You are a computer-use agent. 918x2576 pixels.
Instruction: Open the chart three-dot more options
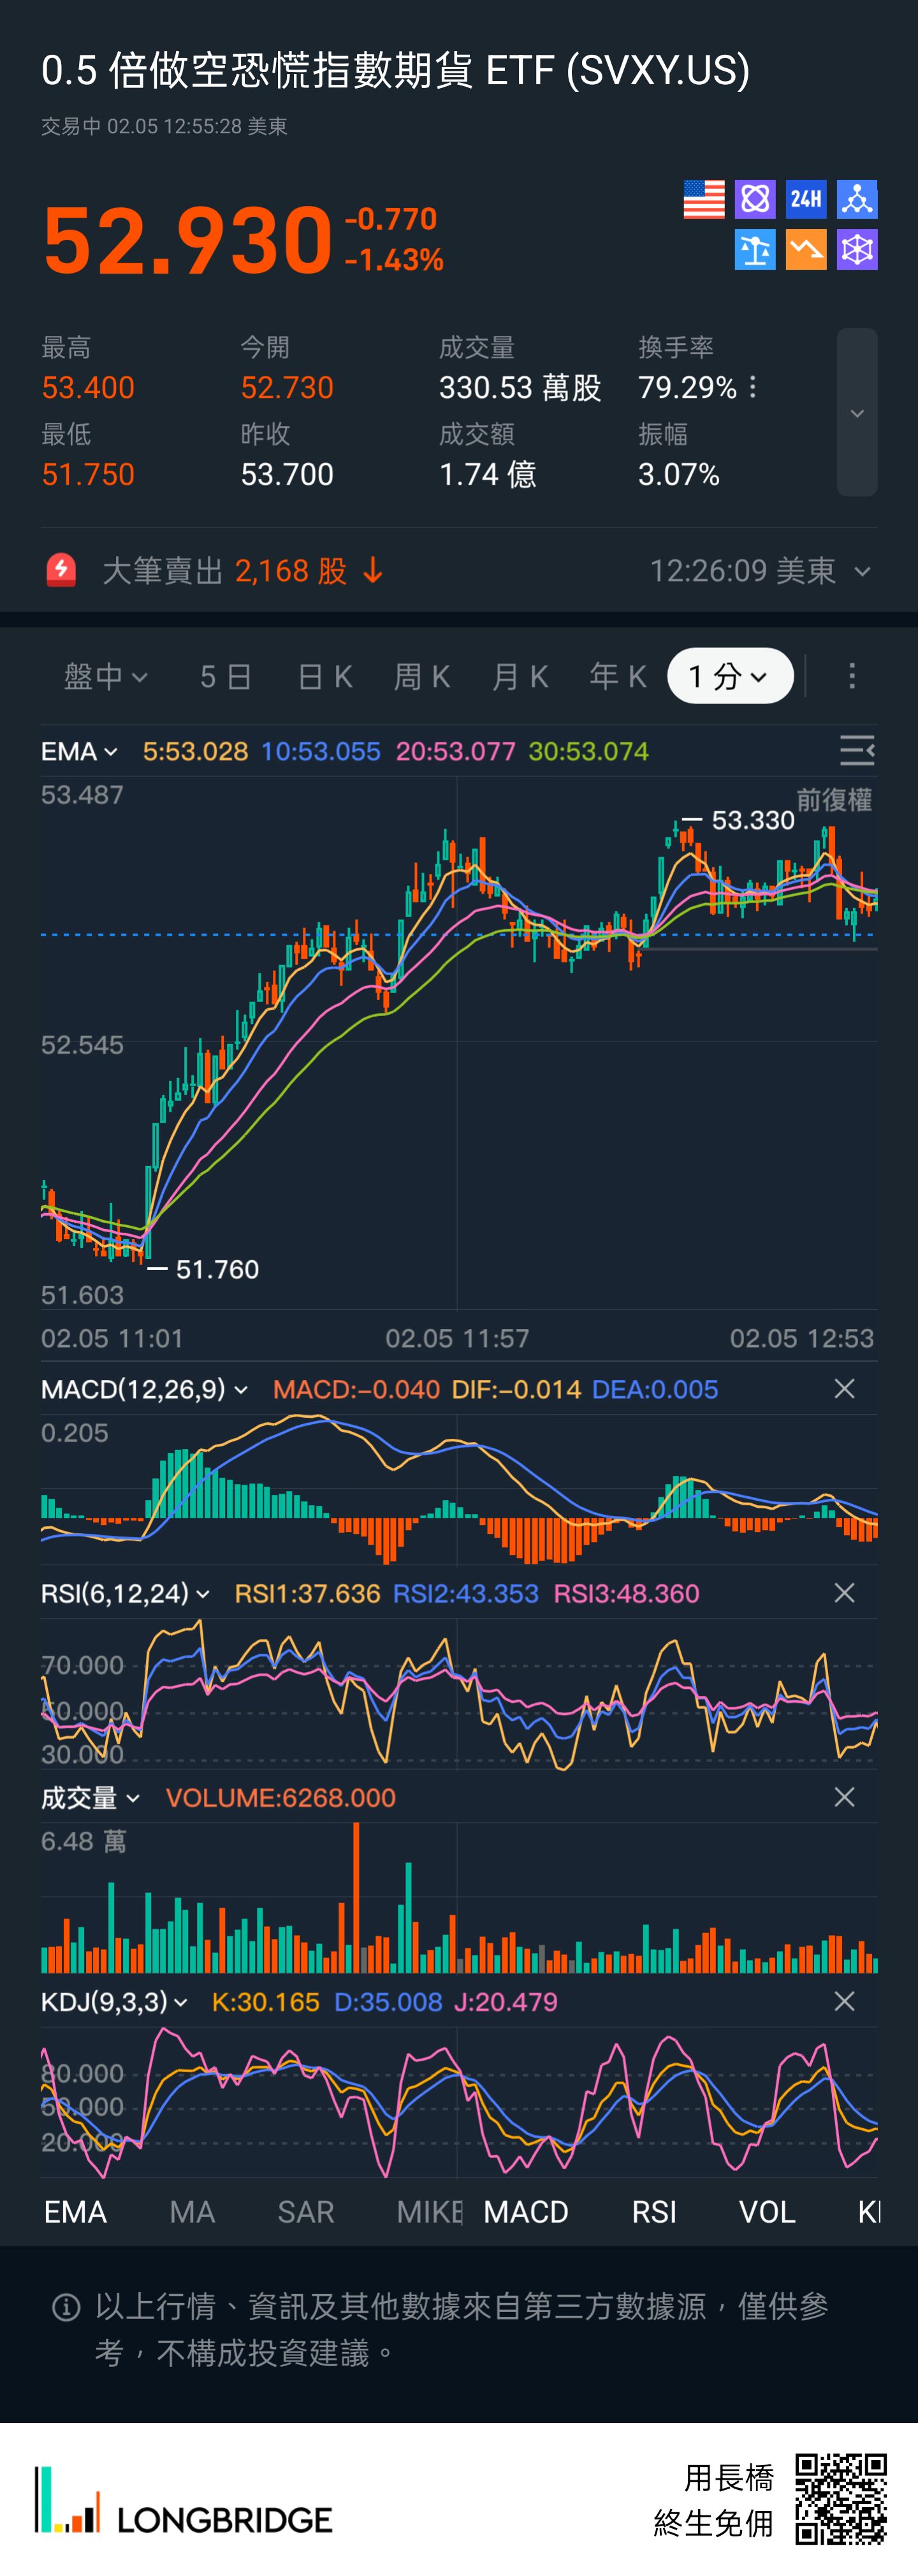point(851,677)
